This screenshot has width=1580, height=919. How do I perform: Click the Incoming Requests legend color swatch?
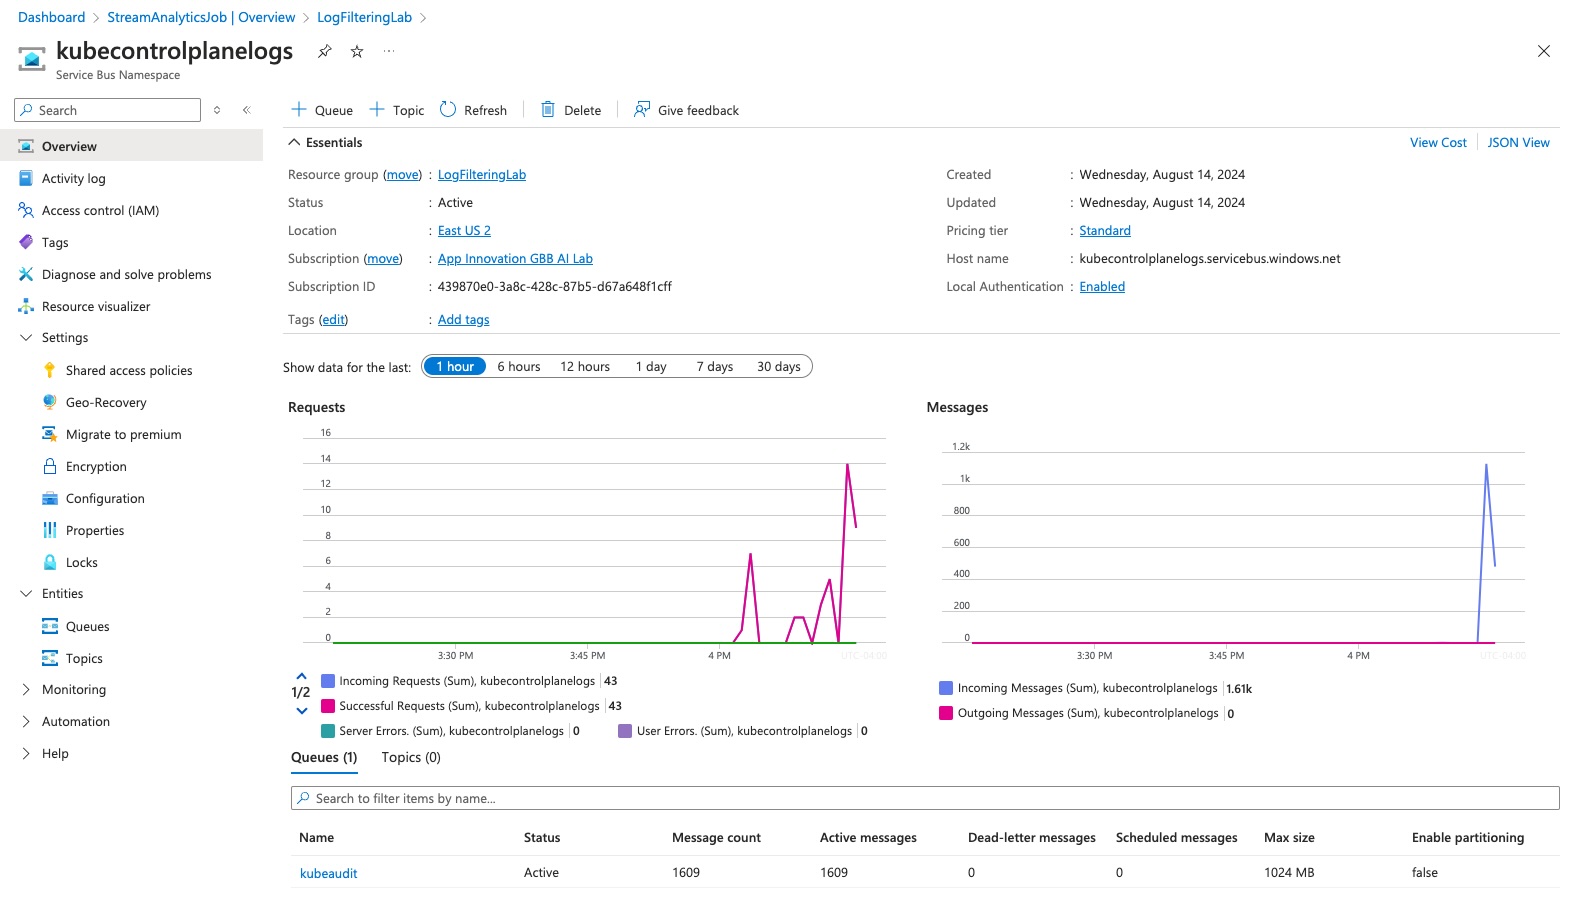(328, 681)
